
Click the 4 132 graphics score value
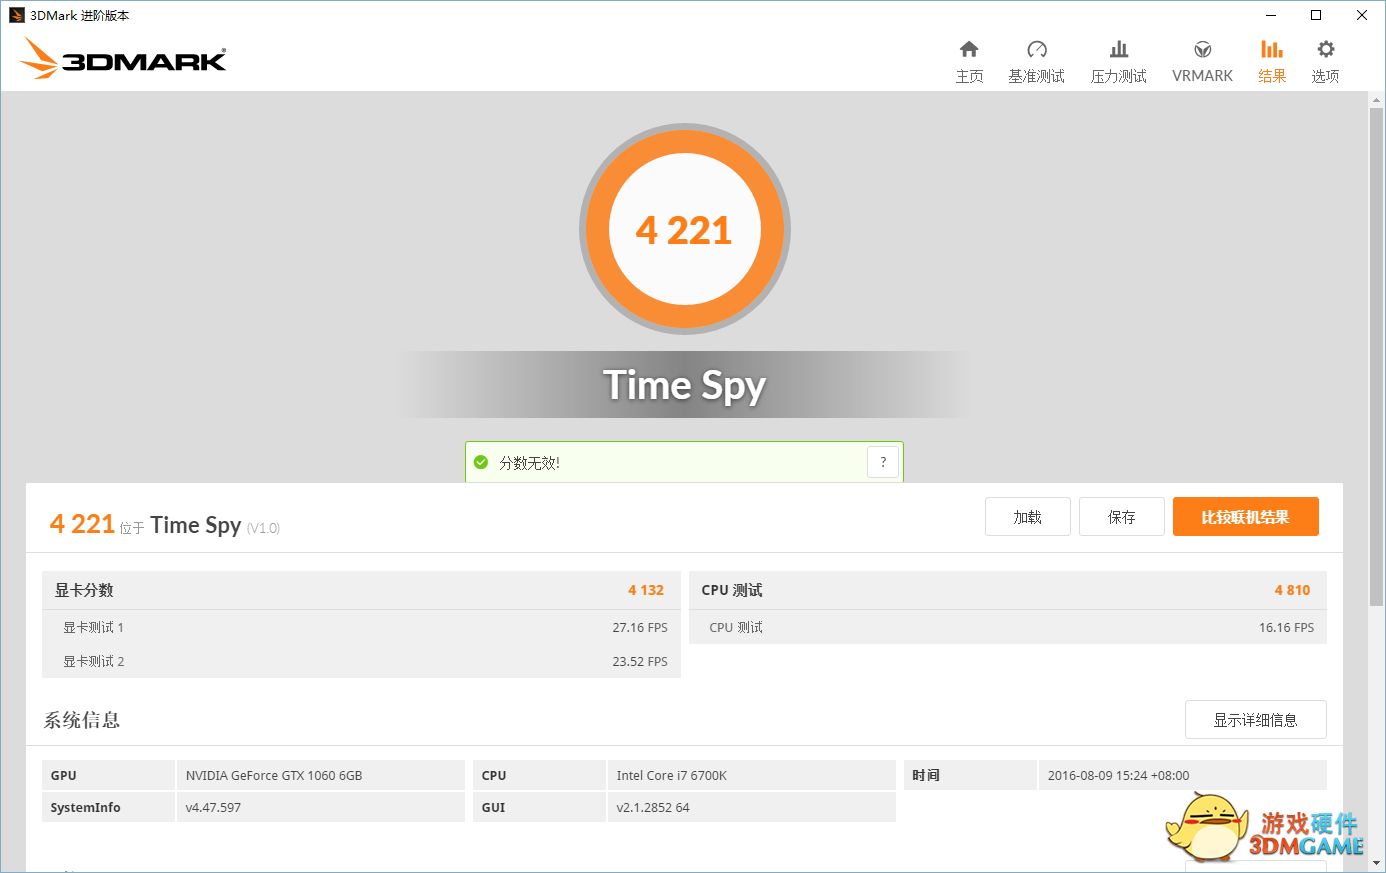(x=646, y=590)
